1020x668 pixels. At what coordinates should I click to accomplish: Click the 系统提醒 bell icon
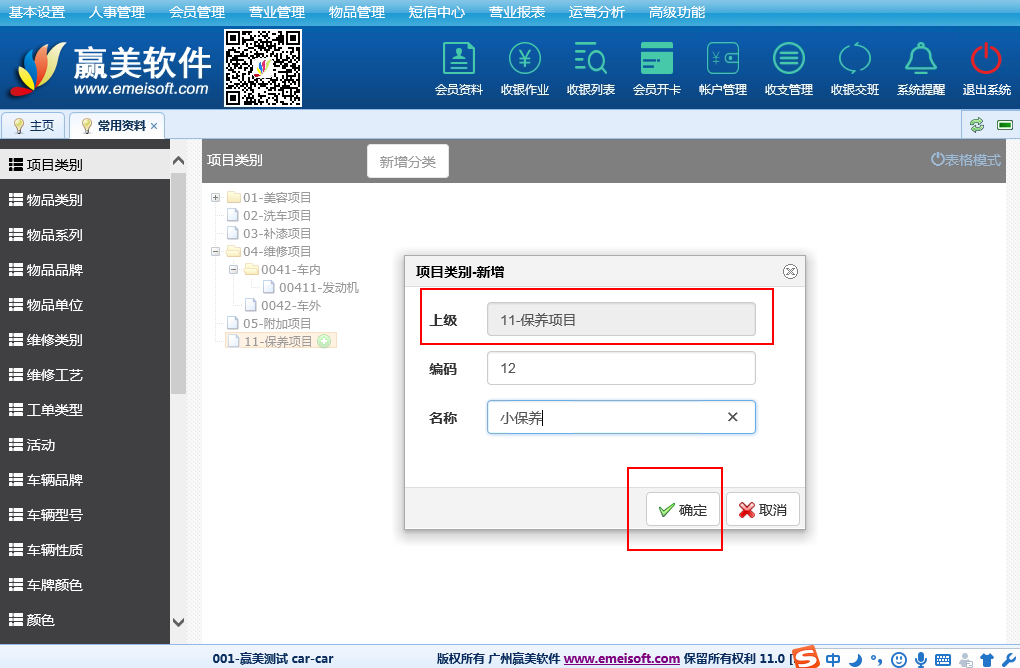[x=920, y=68]
